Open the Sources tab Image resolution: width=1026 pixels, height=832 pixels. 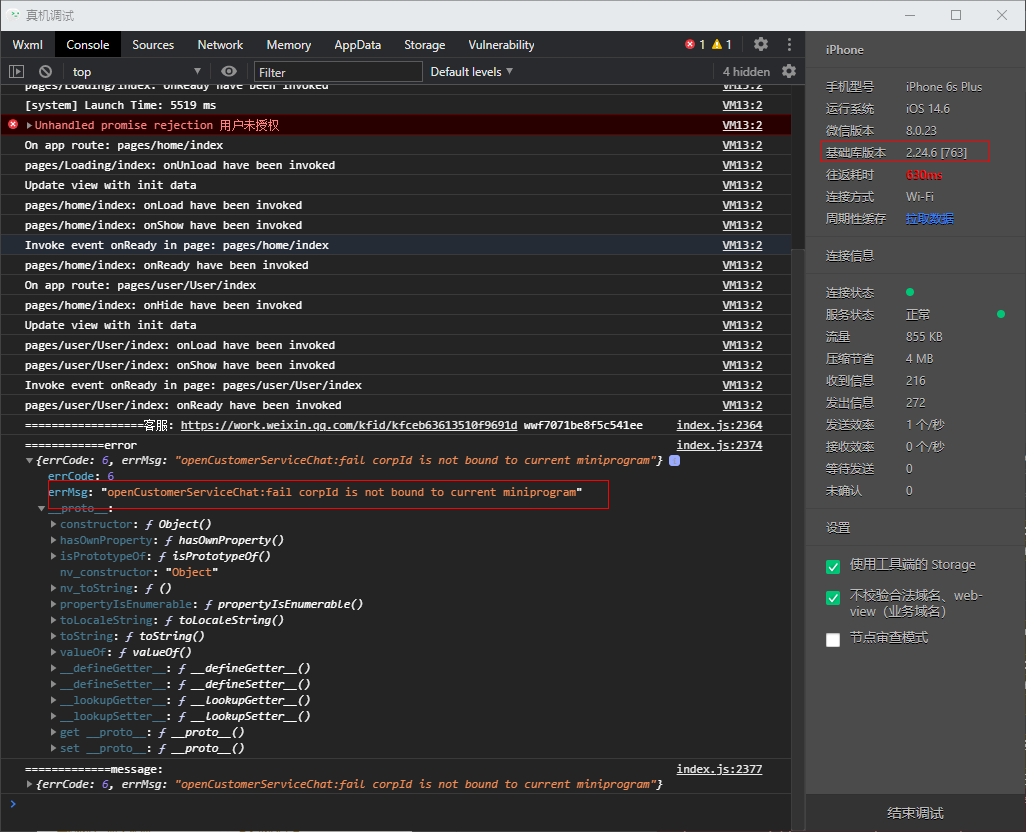(153, 44)
